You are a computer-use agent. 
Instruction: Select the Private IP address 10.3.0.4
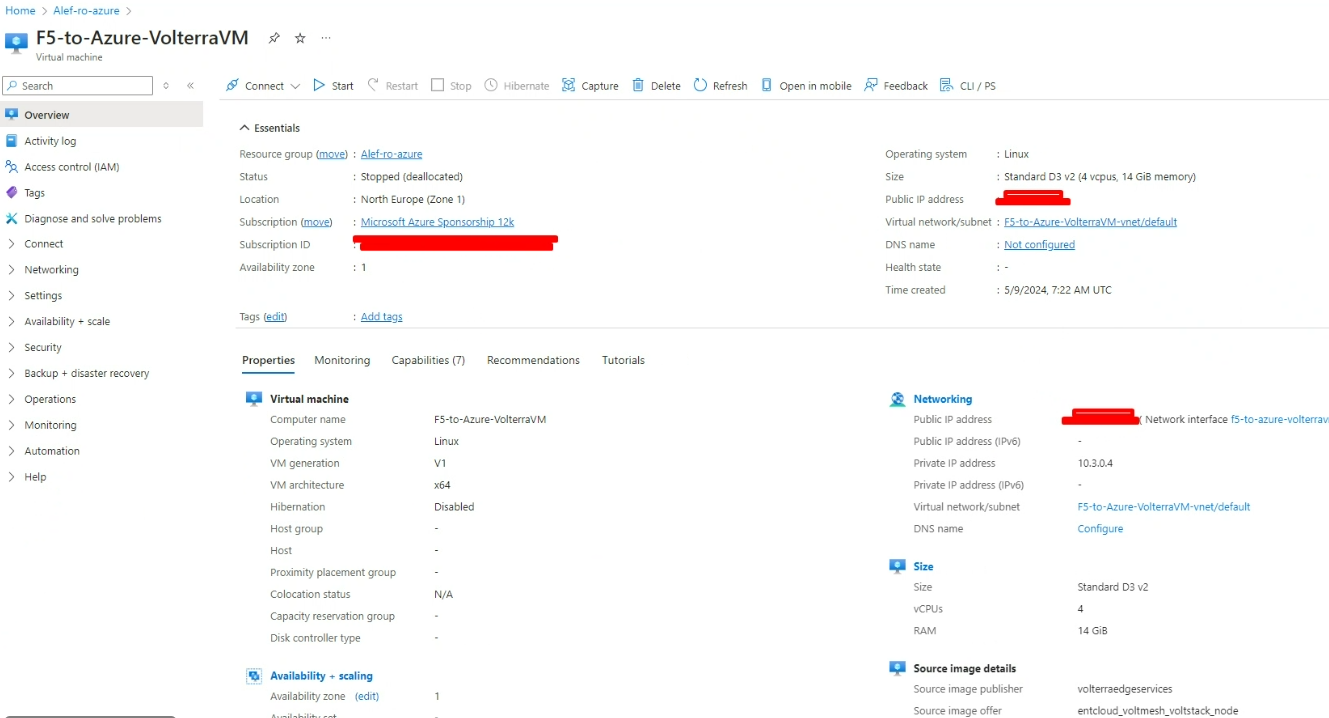pos(1095,464)
